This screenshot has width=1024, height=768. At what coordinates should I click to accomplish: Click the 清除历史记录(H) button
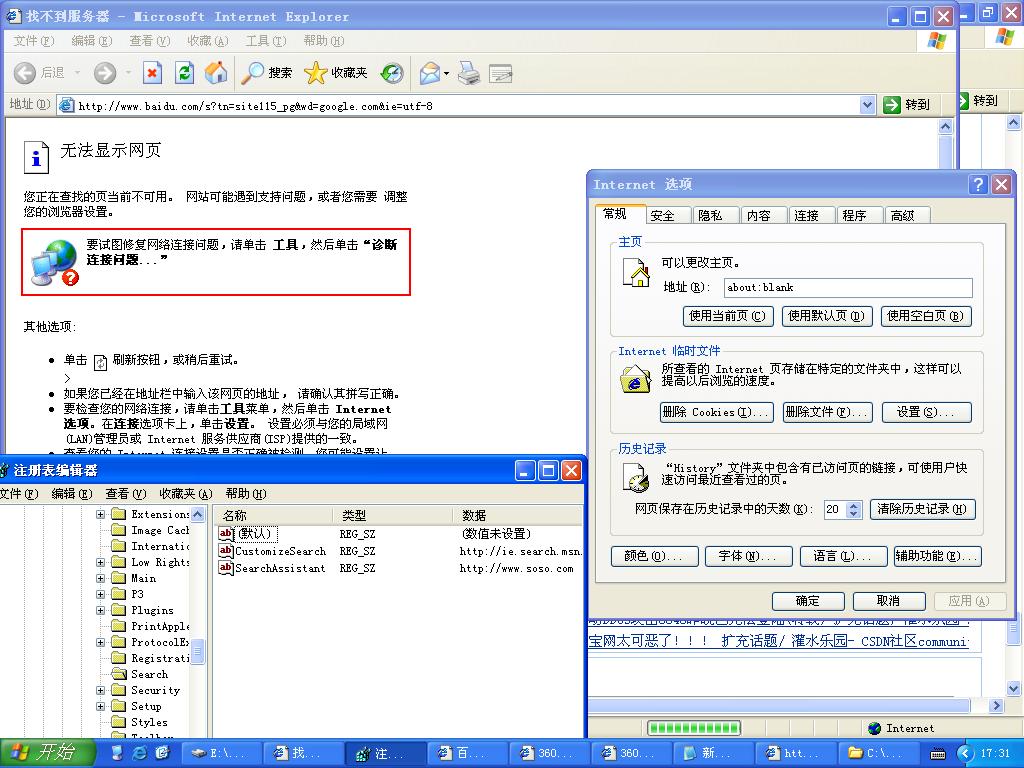click(922, 509)
